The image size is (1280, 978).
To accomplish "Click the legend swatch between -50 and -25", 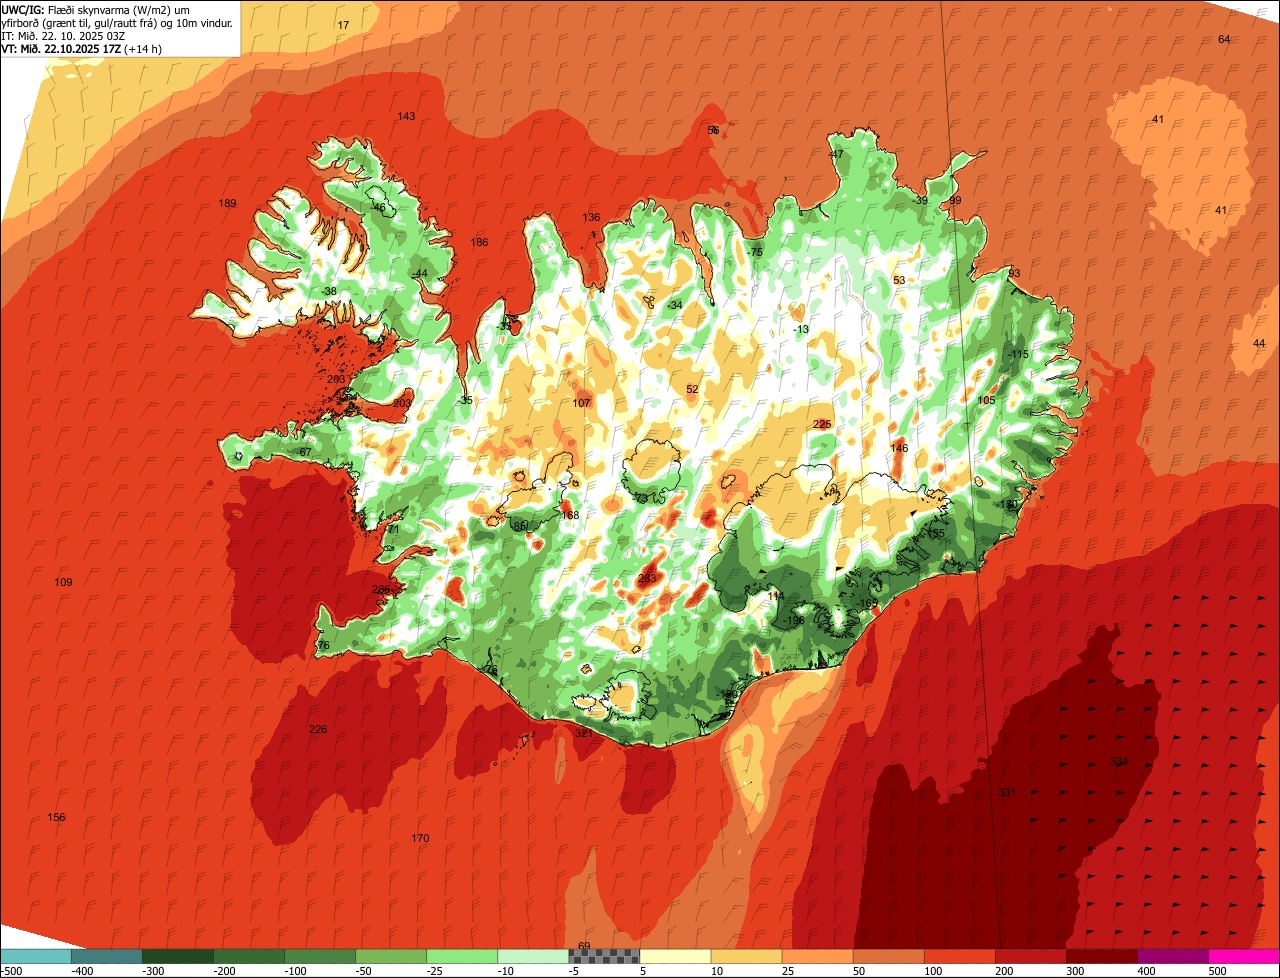I will pos(391,956).
